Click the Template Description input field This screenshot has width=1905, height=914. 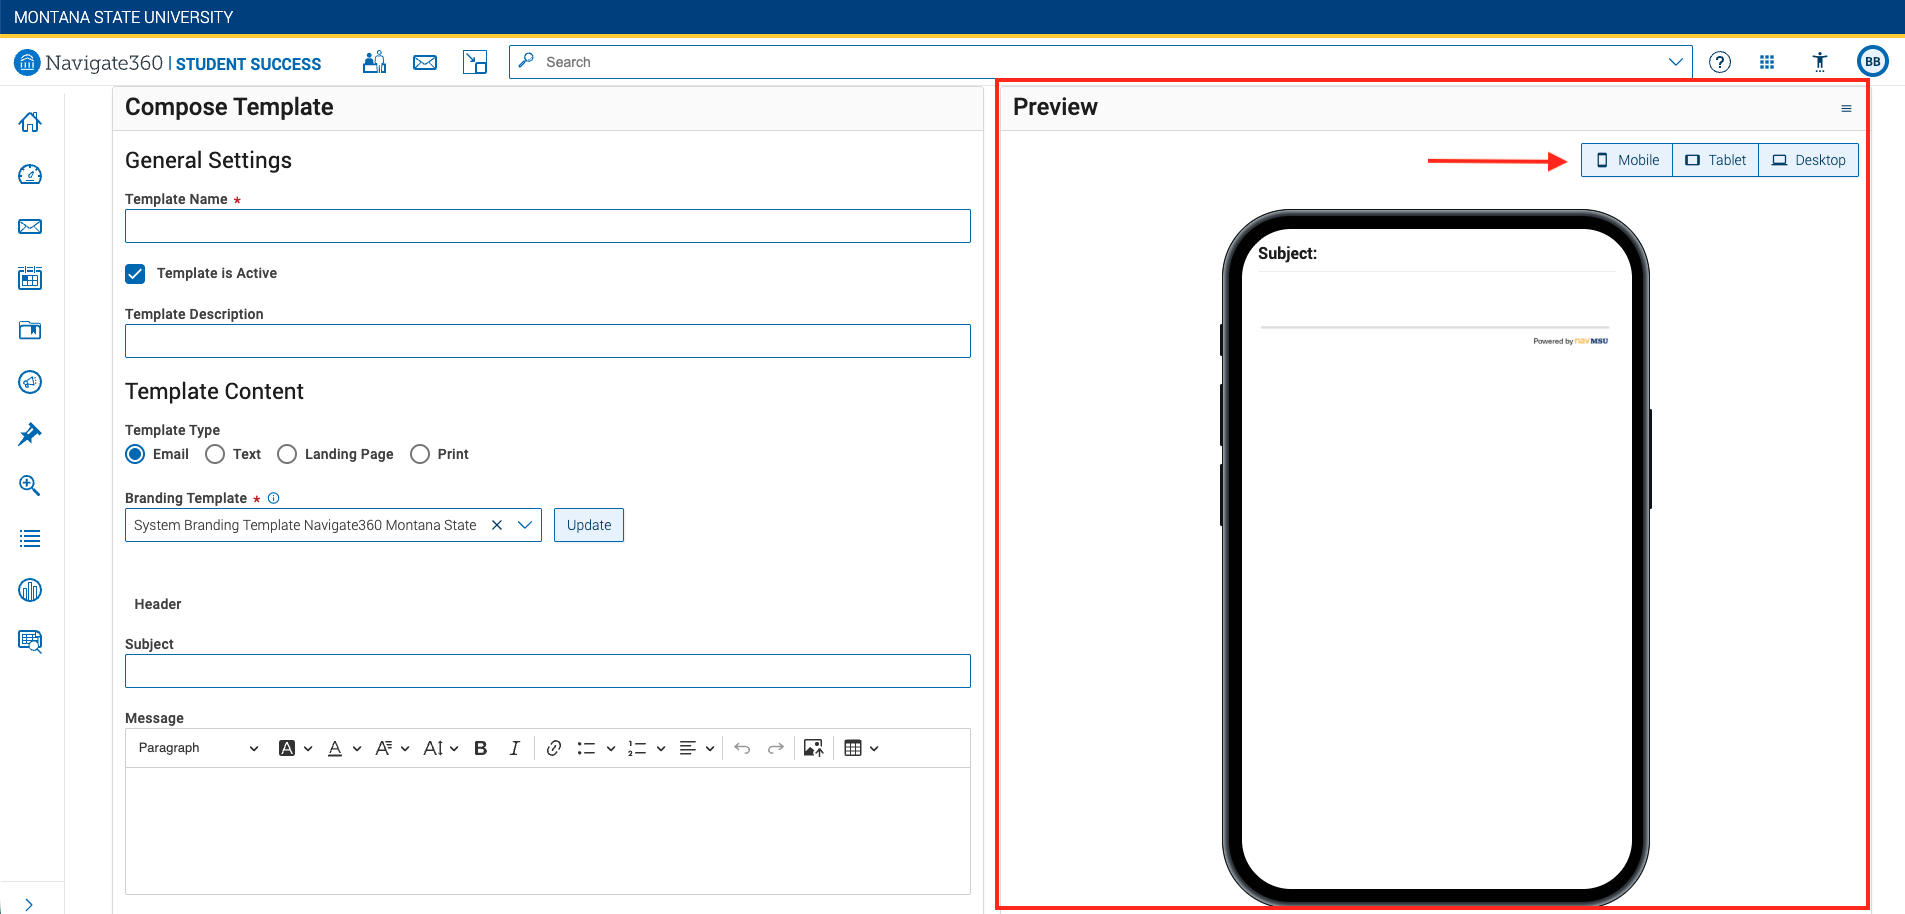click(x=548, y=341)
